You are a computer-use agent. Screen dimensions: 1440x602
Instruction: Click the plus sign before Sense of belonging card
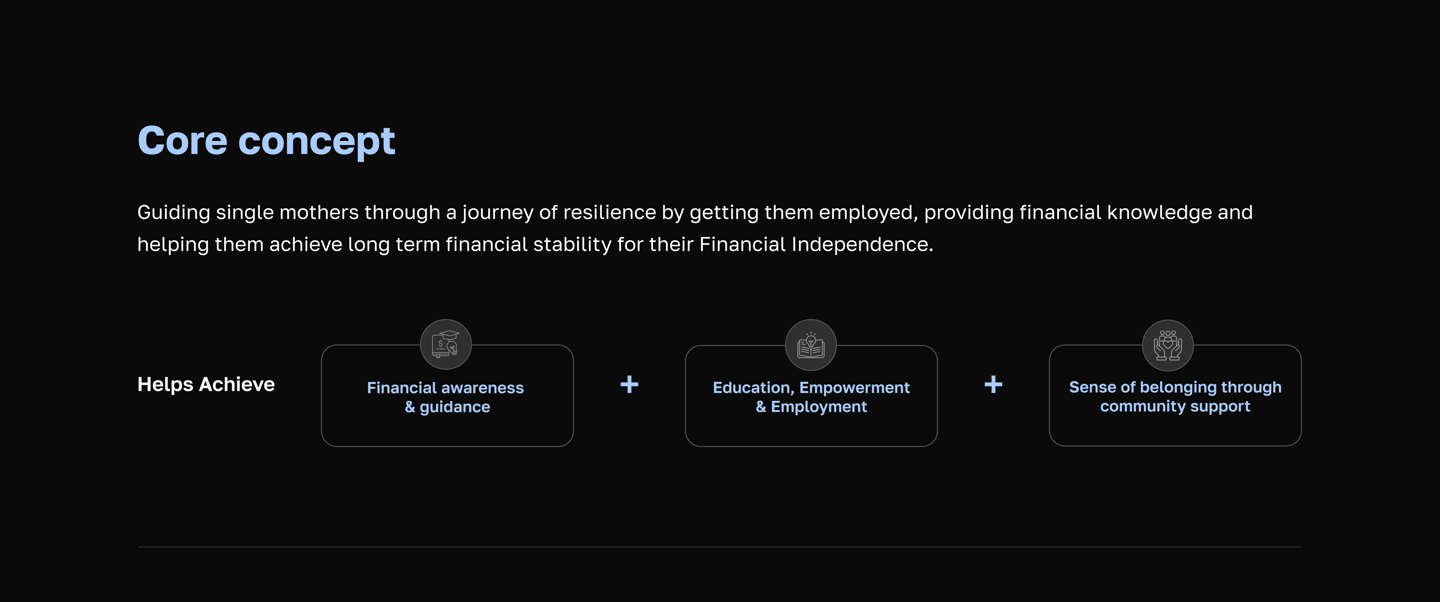coord(993,385)
